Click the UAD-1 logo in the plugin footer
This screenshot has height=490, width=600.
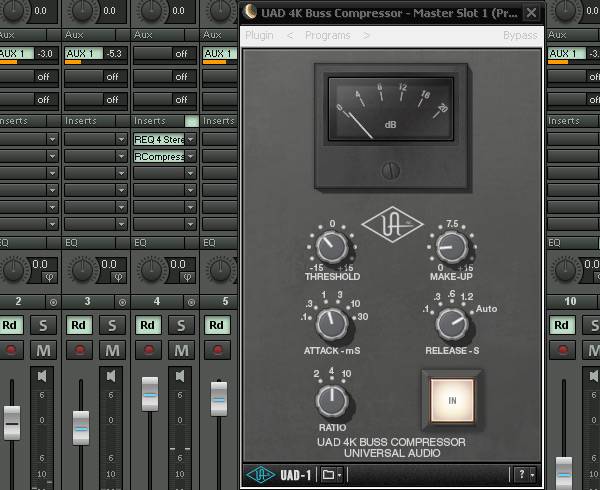(278, 475)
